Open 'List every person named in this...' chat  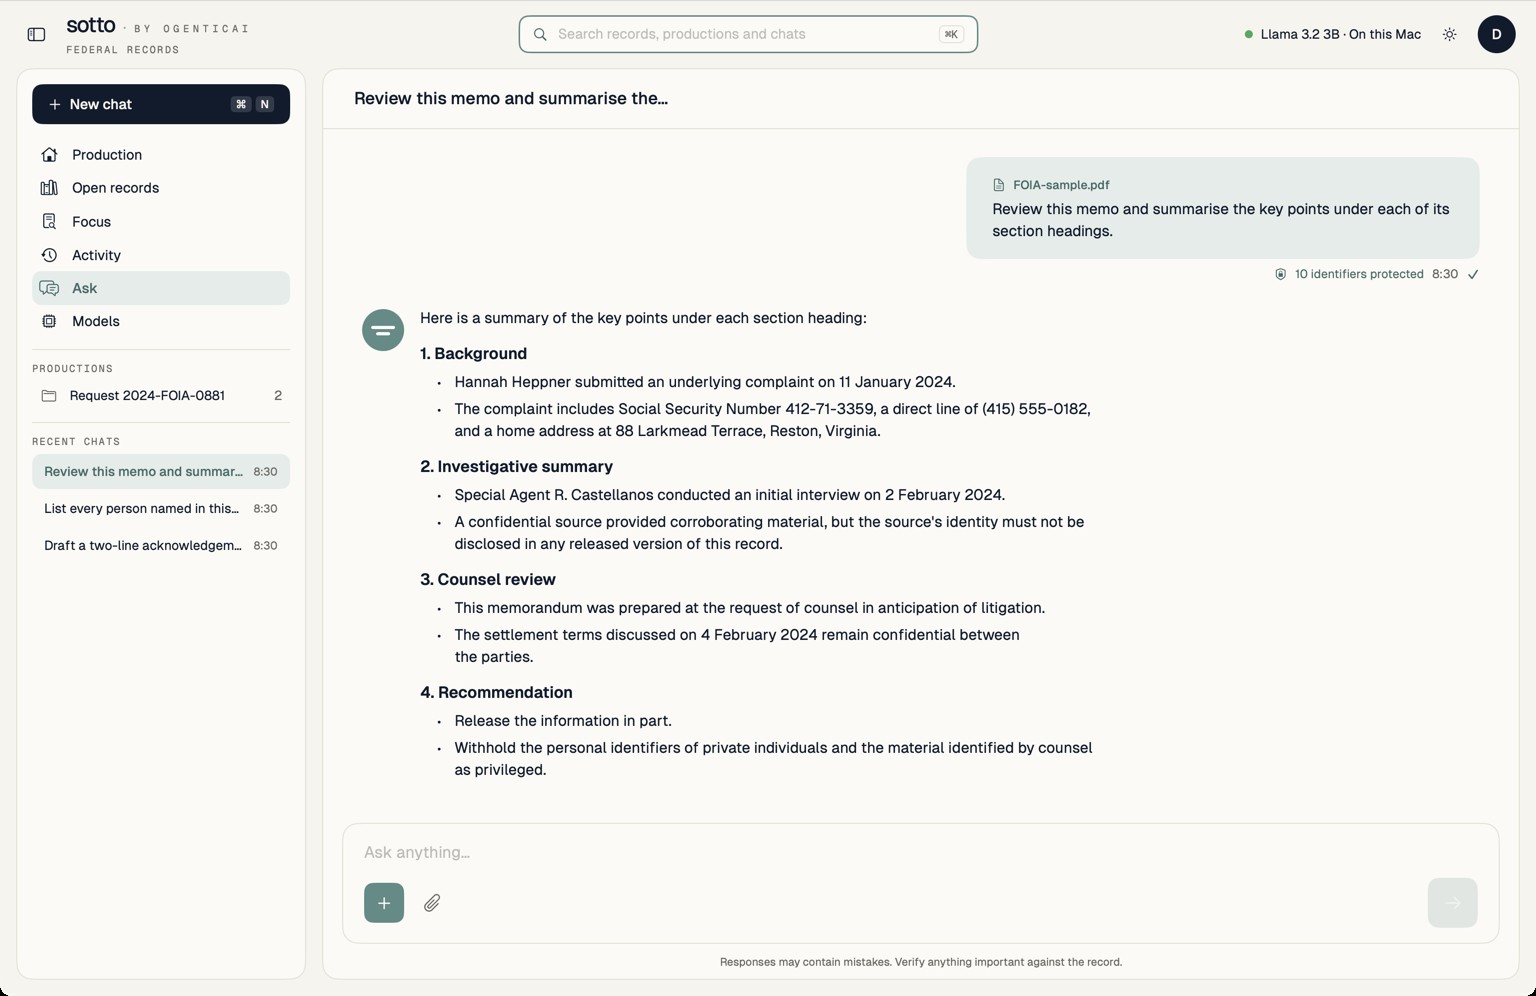click(x=161, y=509)
